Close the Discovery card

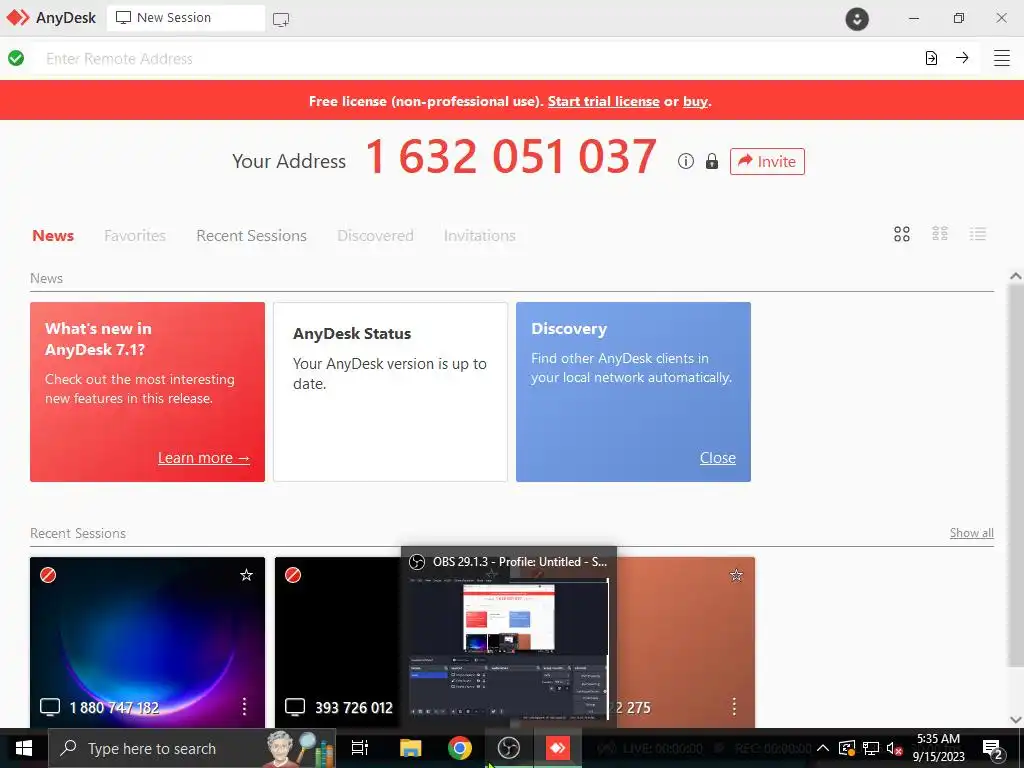pyautogui.click(x=718, y=458)
